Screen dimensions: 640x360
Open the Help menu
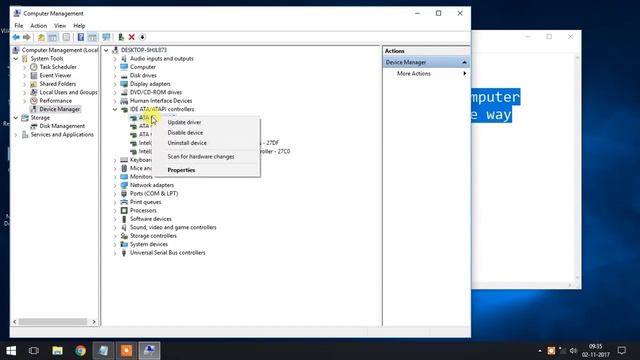tap(79, 26)
